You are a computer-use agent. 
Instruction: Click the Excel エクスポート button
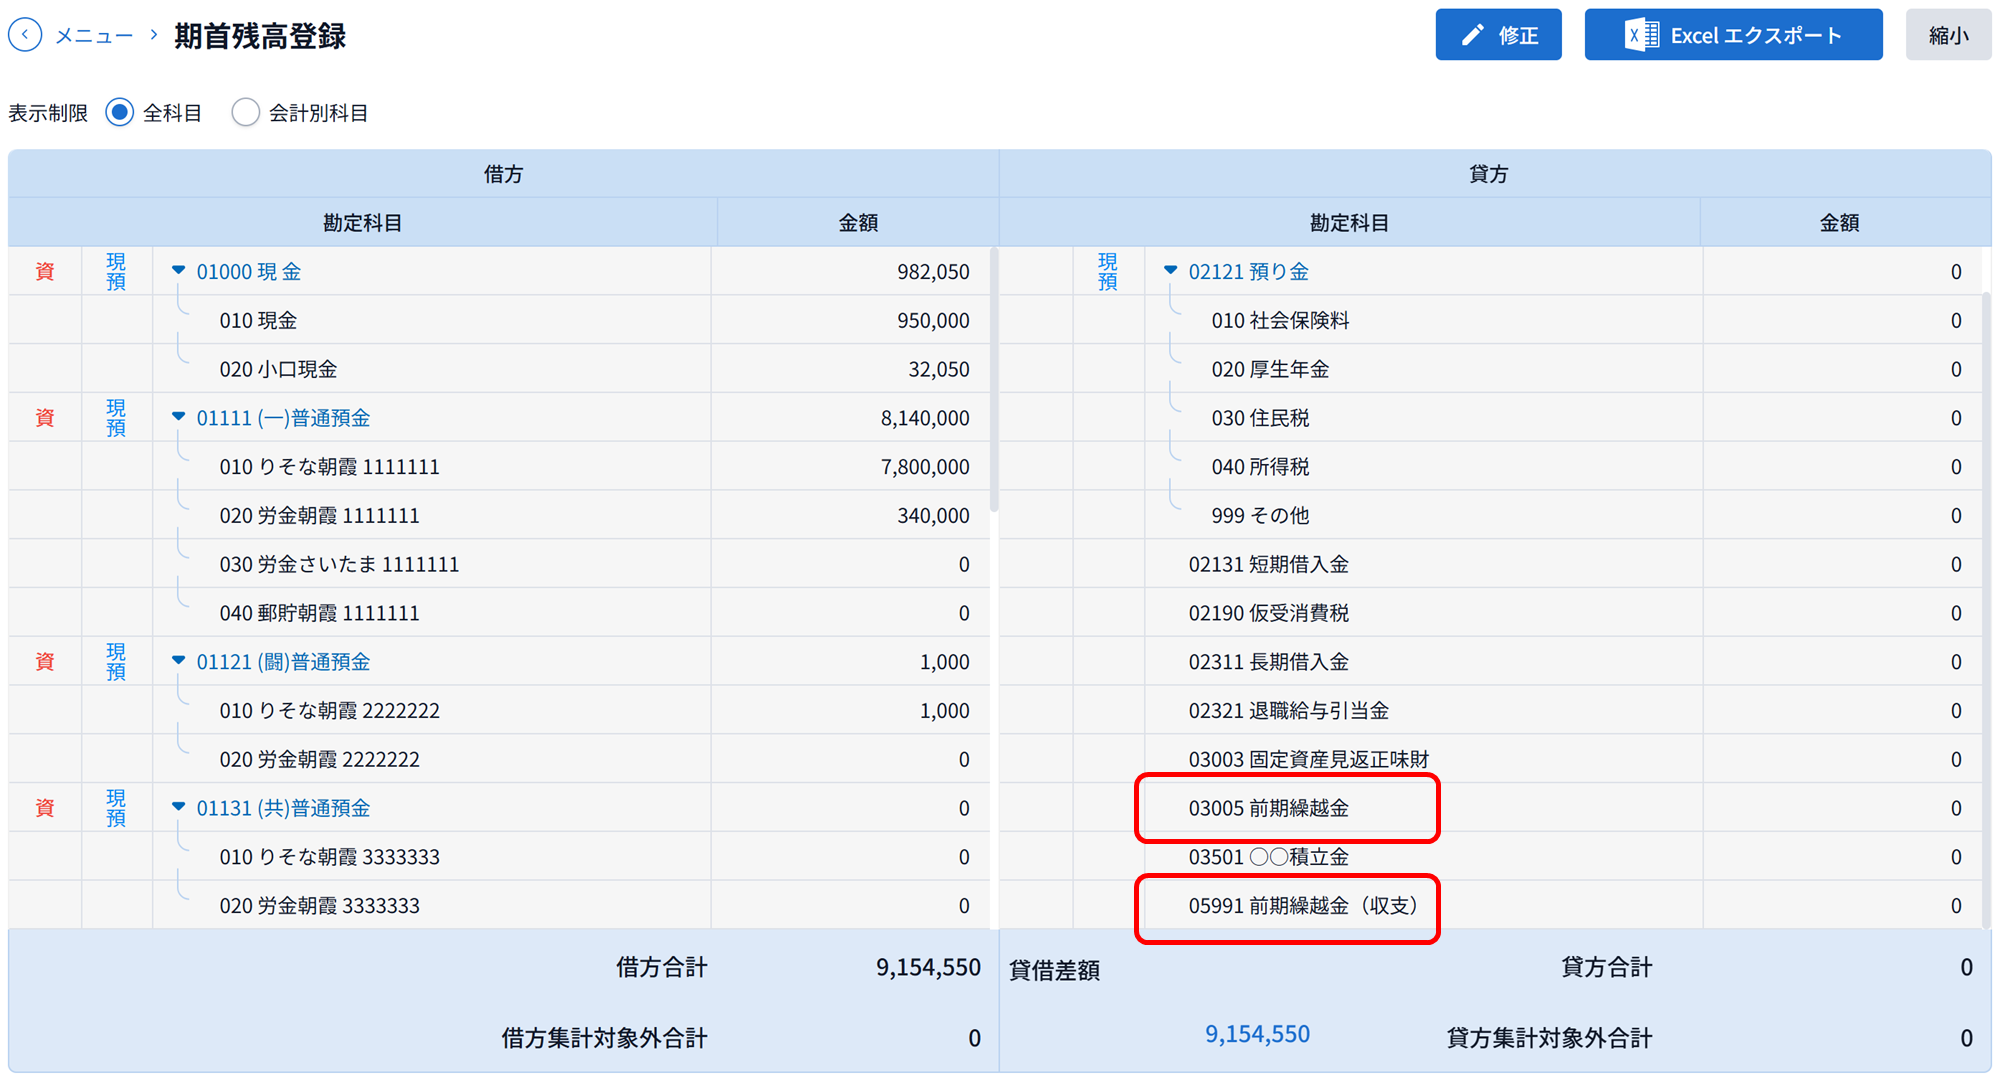click(1733, 35)
